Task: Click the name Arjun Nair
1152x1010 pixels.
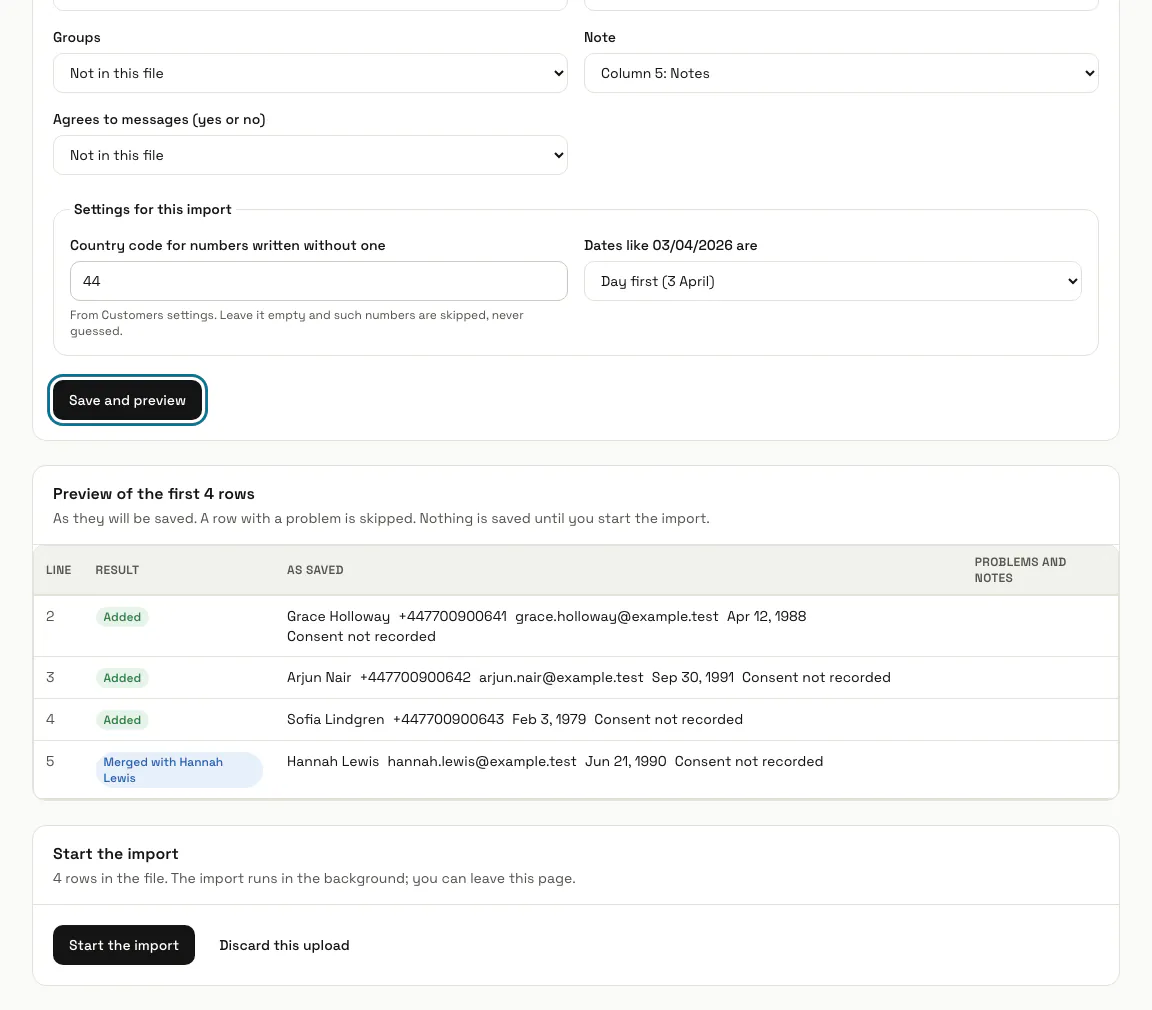Action: pos(319,677)
